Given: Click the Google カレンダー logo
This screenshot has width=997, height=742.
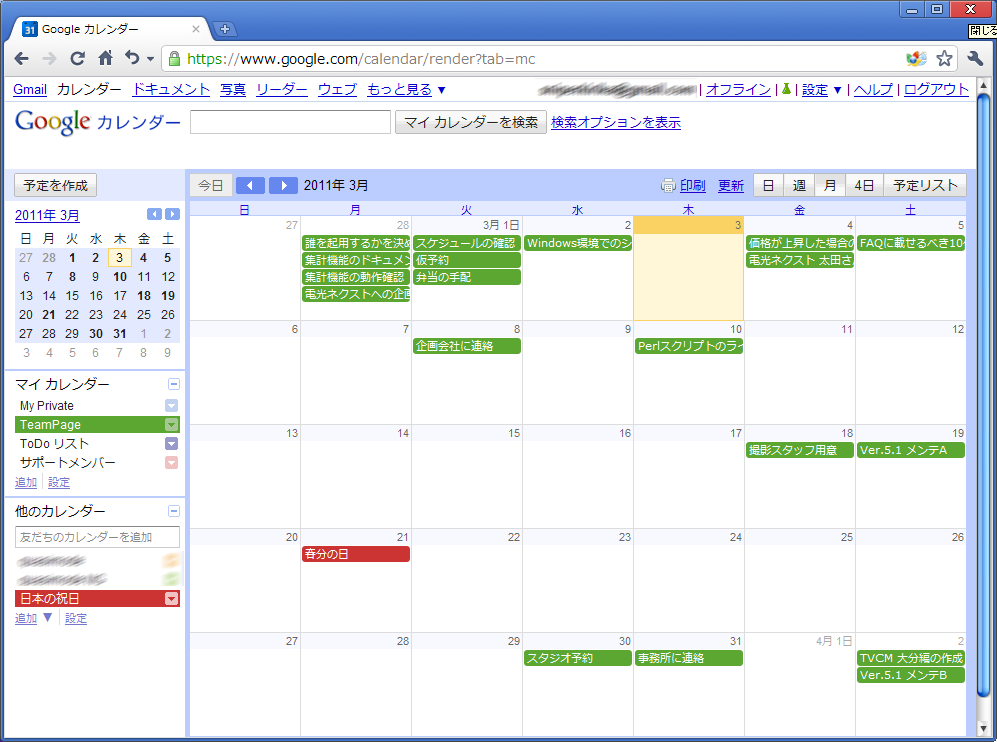Looking at the screenshot, I should point(97,121).
